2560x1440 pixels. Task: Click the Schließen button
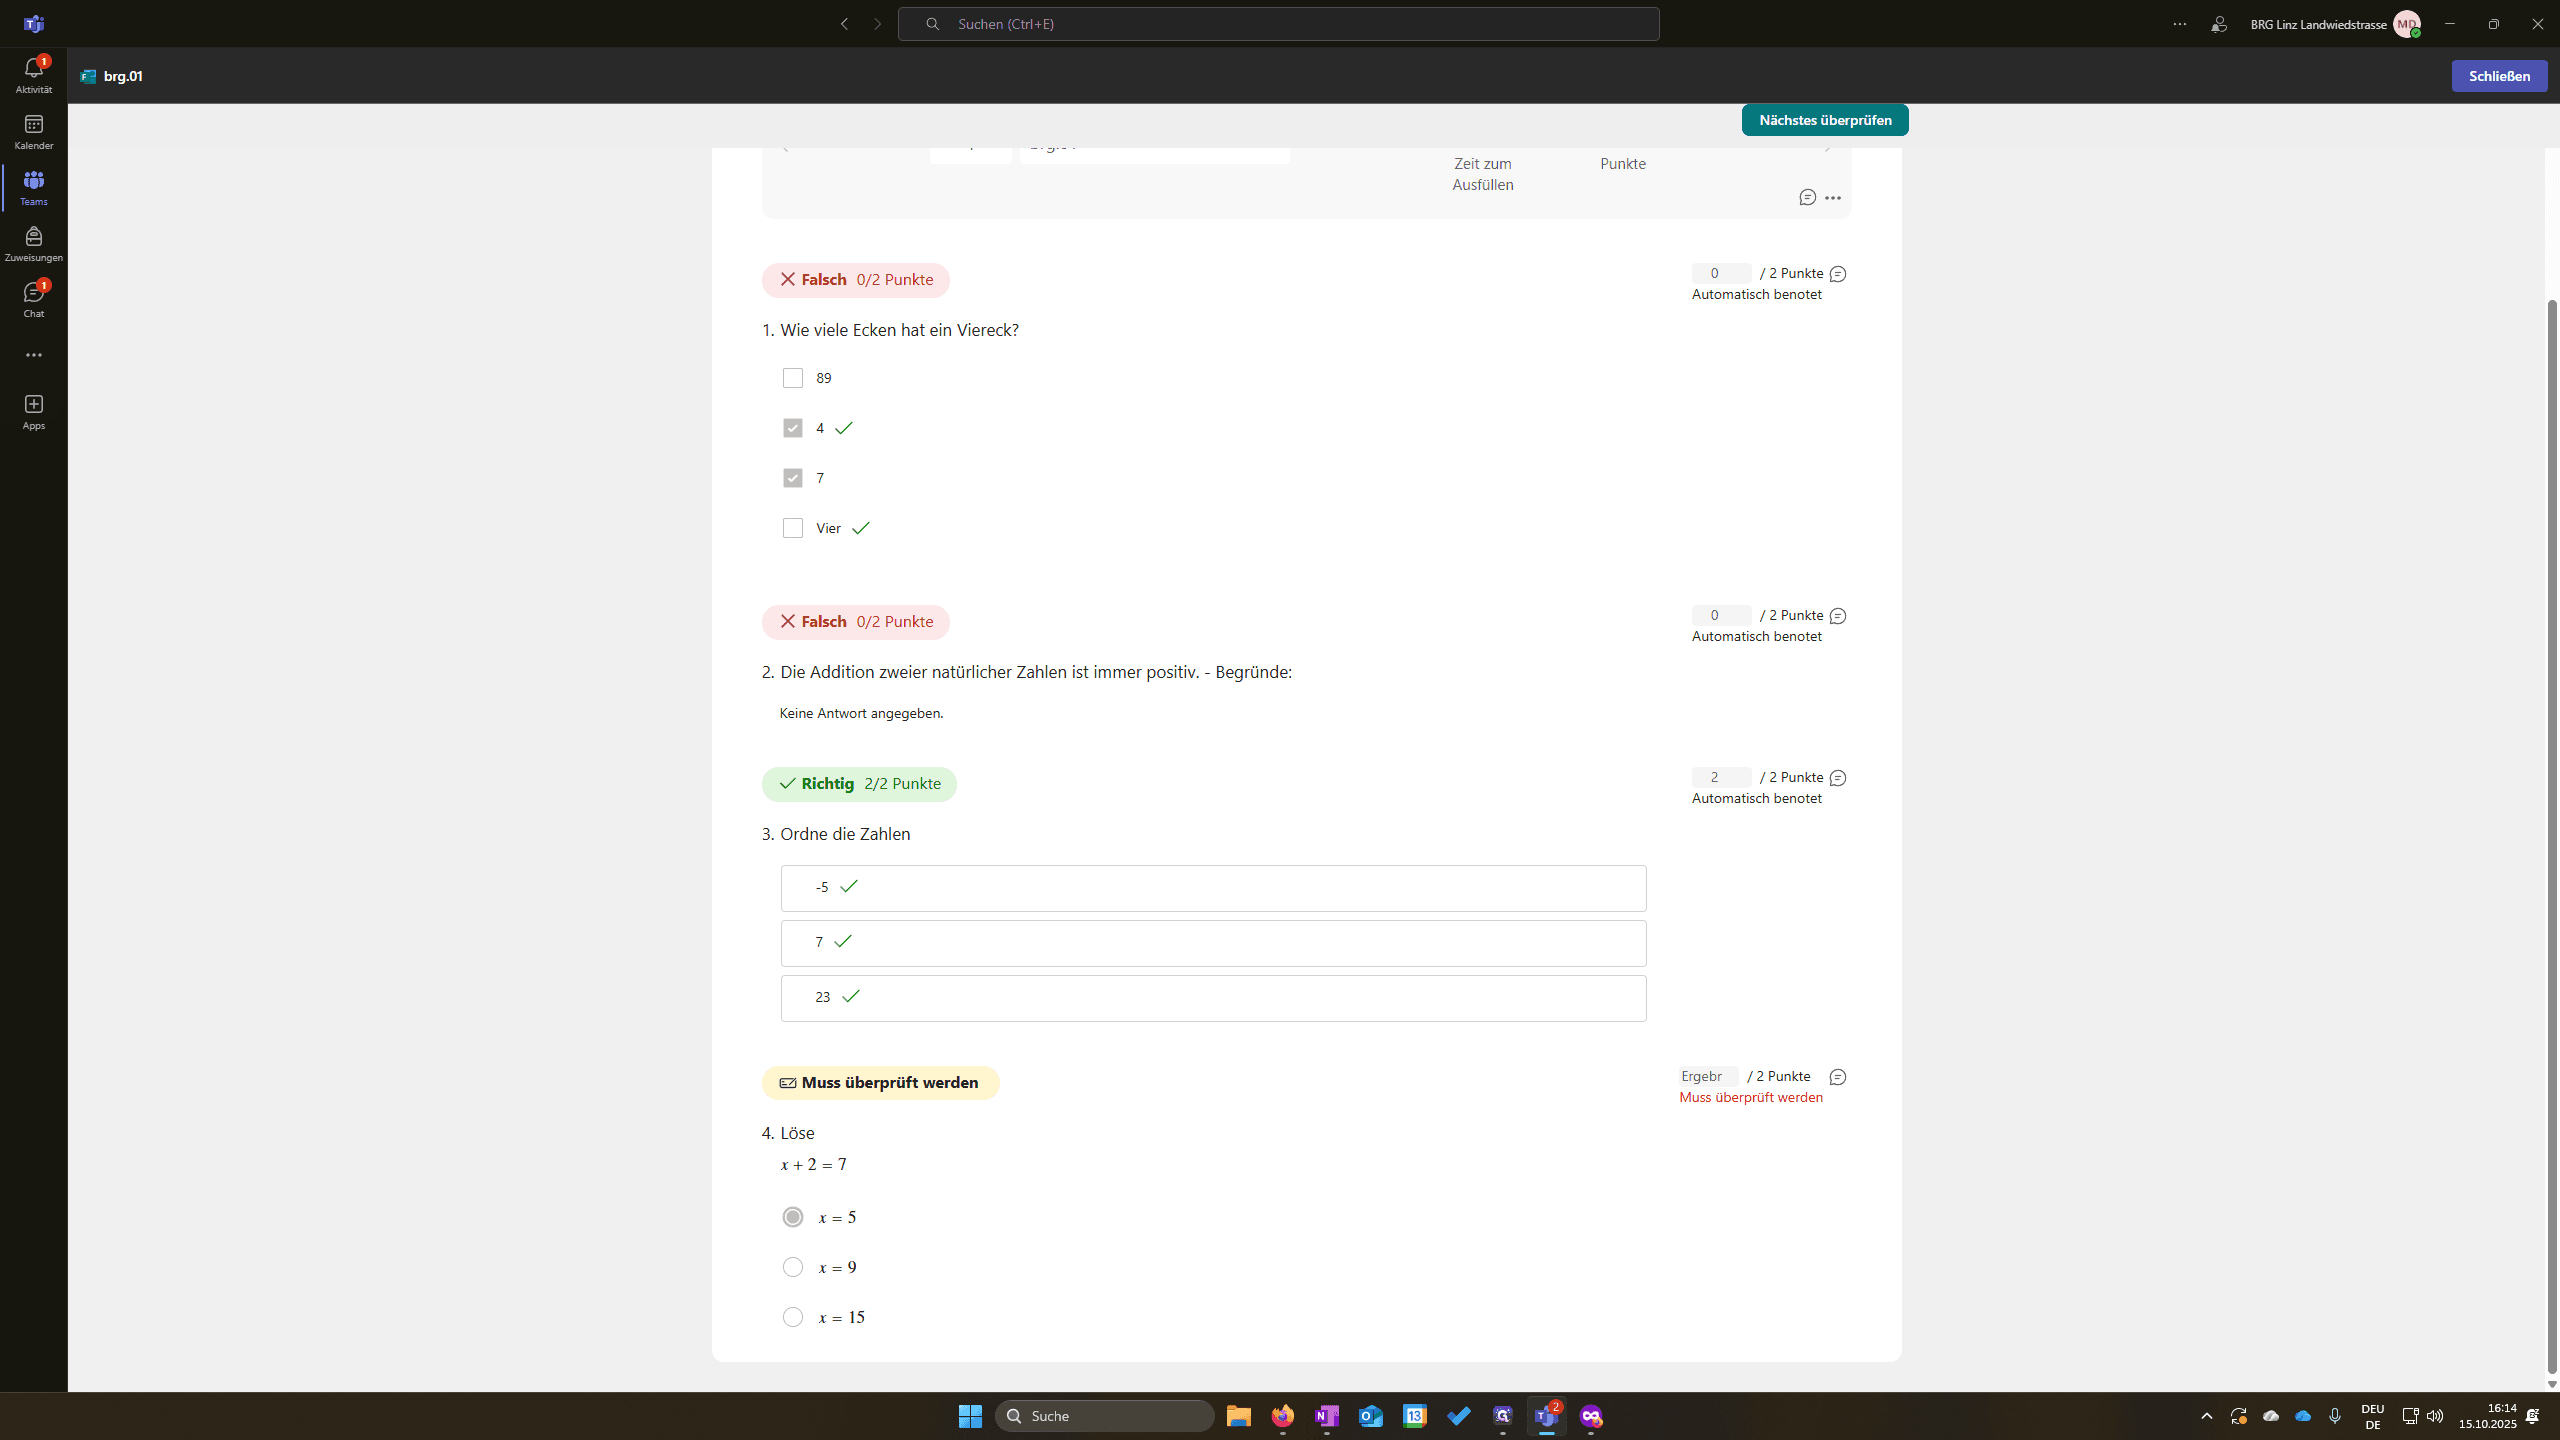(x=2499, y=76)
